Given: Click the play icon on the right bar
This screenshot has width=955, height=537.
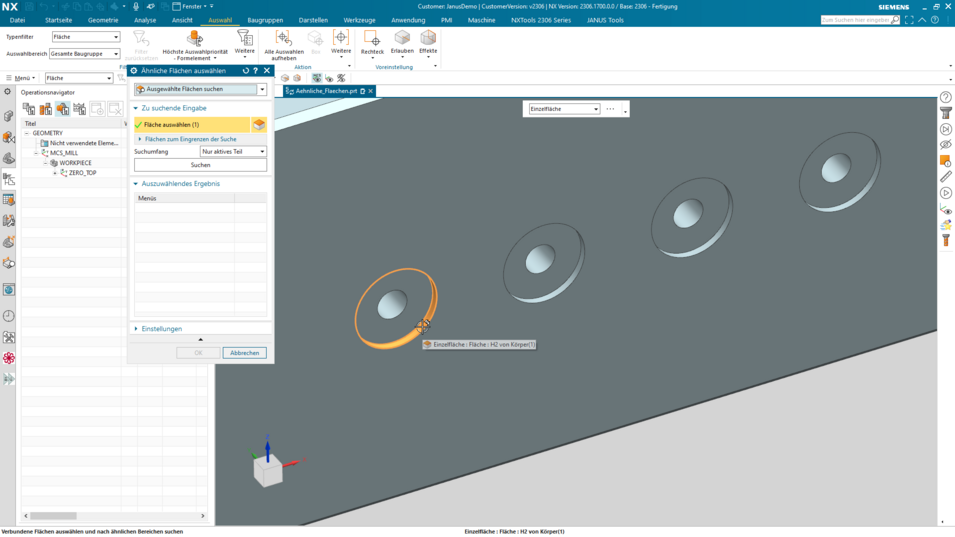Looking at the screenshot, I should pyautogui.click(x=945, y=193).
